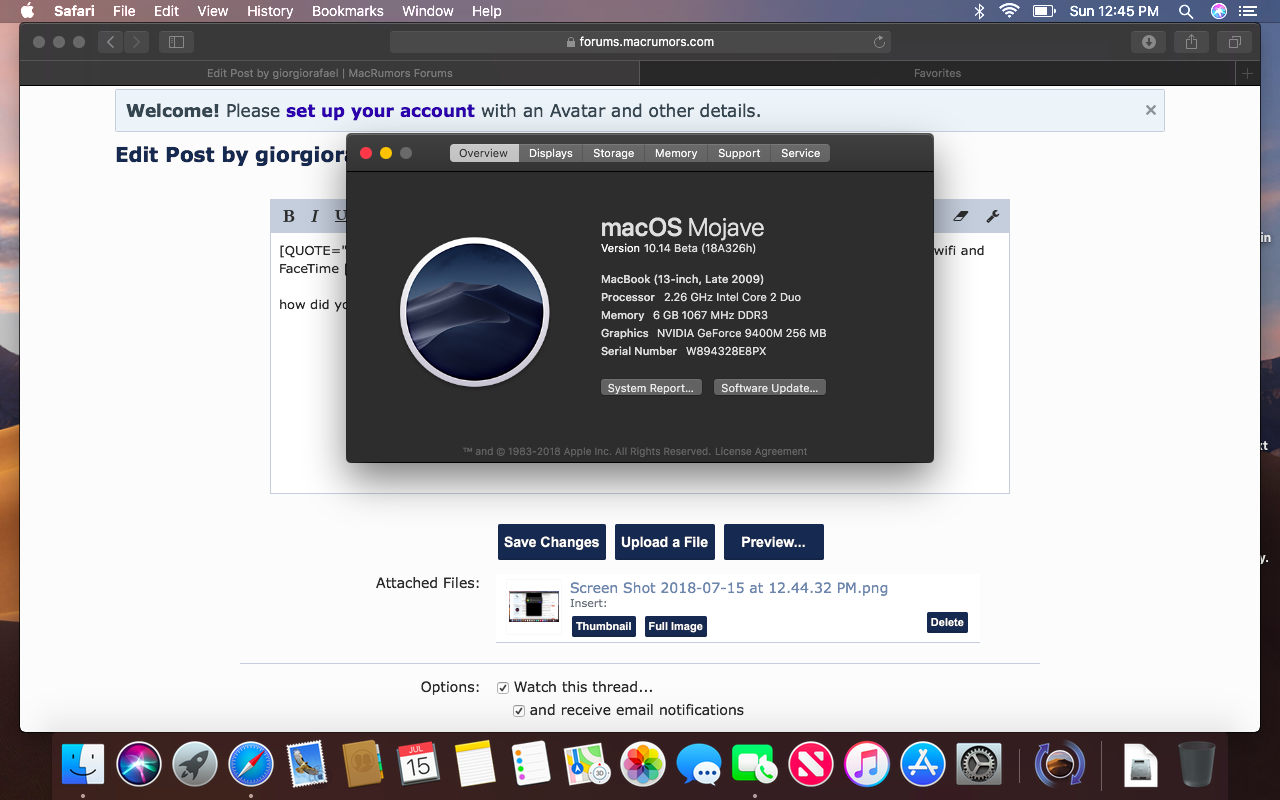Viewport: 1280px width, 800px height.
Task: Click the Bold formatting icon
Action: click(x=289, y=216)
